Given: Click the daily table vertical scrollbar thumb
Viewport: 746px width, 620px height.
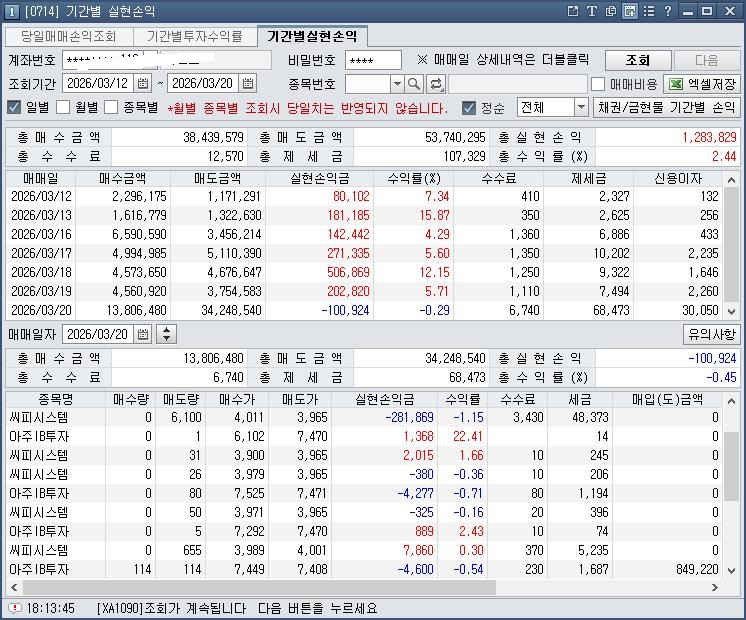Looking at the screenshot, I should [731, 244].
